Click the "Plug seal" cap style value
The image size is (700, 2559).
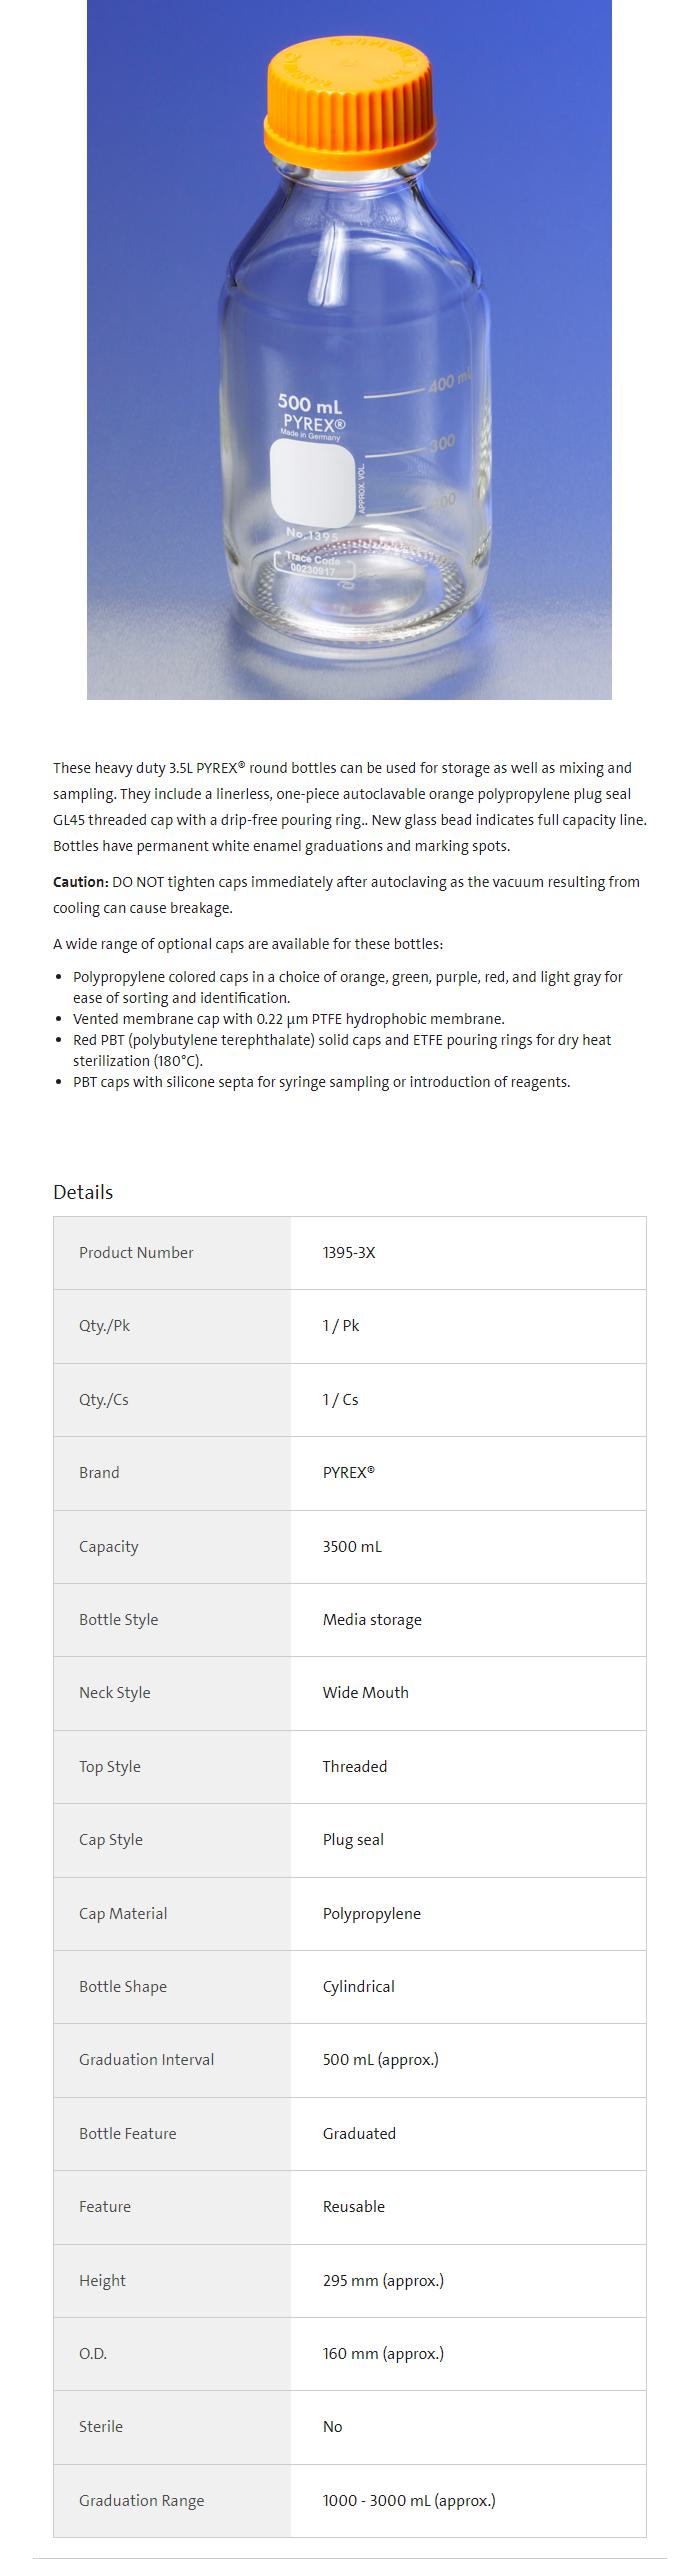(x=353, y=1840)
